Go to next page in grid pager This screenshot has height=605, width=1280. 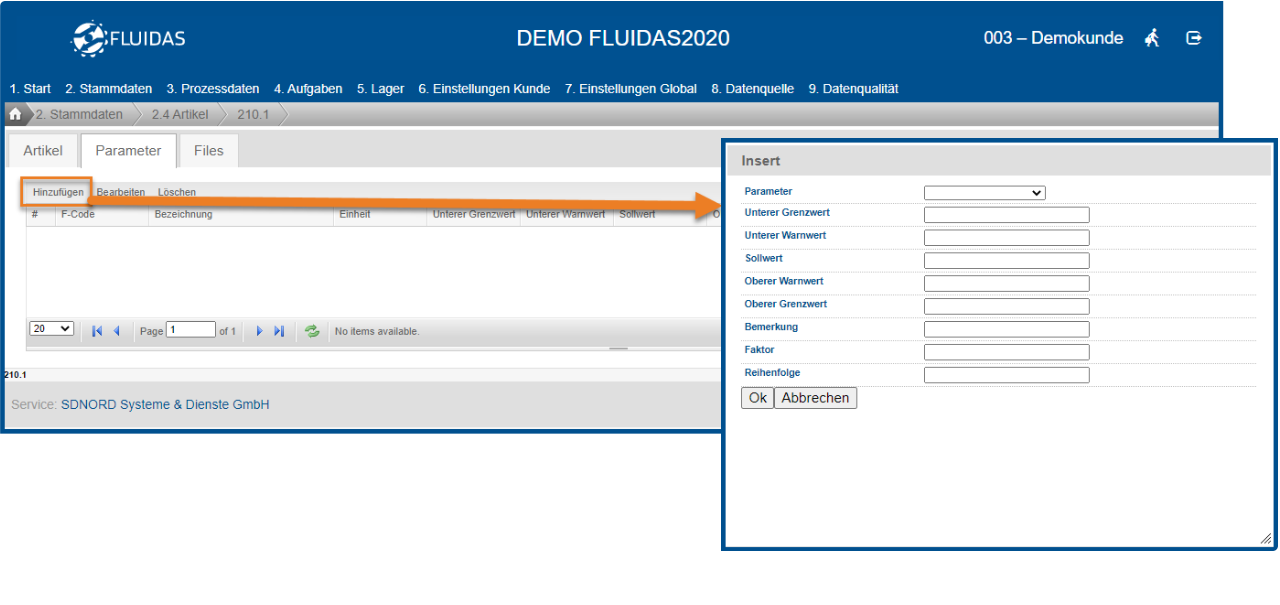pyautogui.click(x=260, y=331)
